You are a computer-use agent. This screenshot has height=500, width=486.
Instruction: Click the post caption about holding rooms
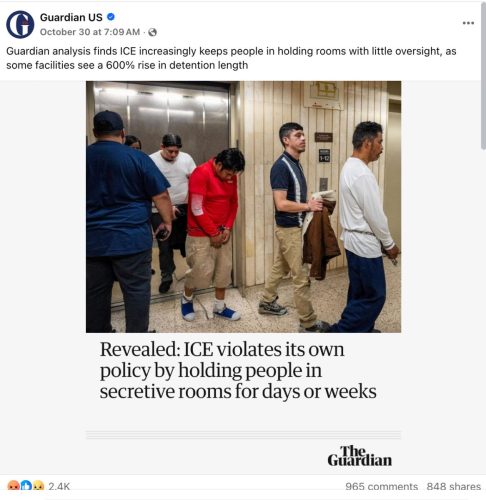[x=231, y=58]
